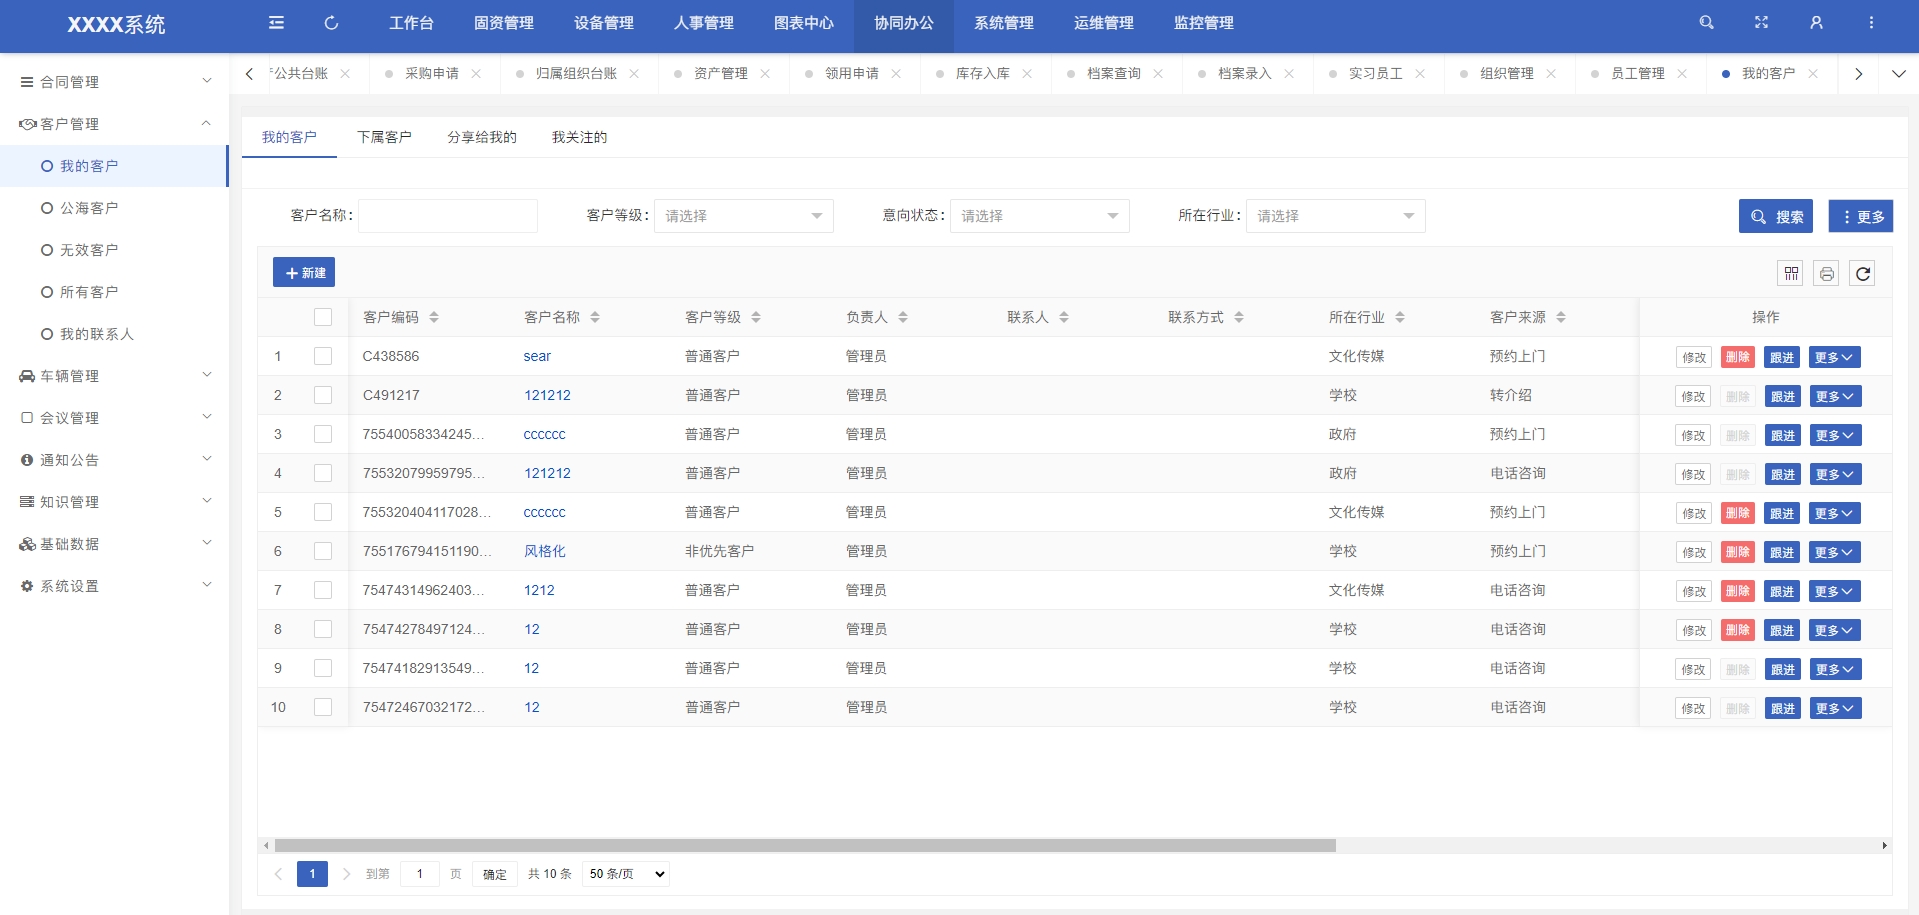The width and height of the screenshot is (1919, 915).
Task: Select 公海客户 in sidebar
Action: point(89,208)
